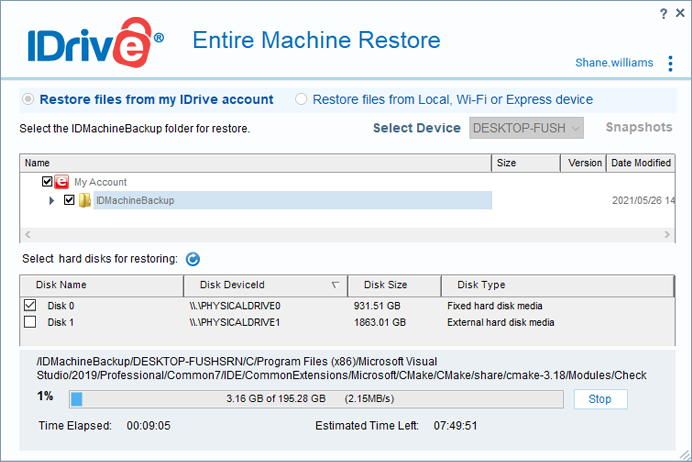Viewport: 692px width, 462px height.
Task: Click the \\.\PHYSICALDRIVE0 device id
Action: coord(235,306)
